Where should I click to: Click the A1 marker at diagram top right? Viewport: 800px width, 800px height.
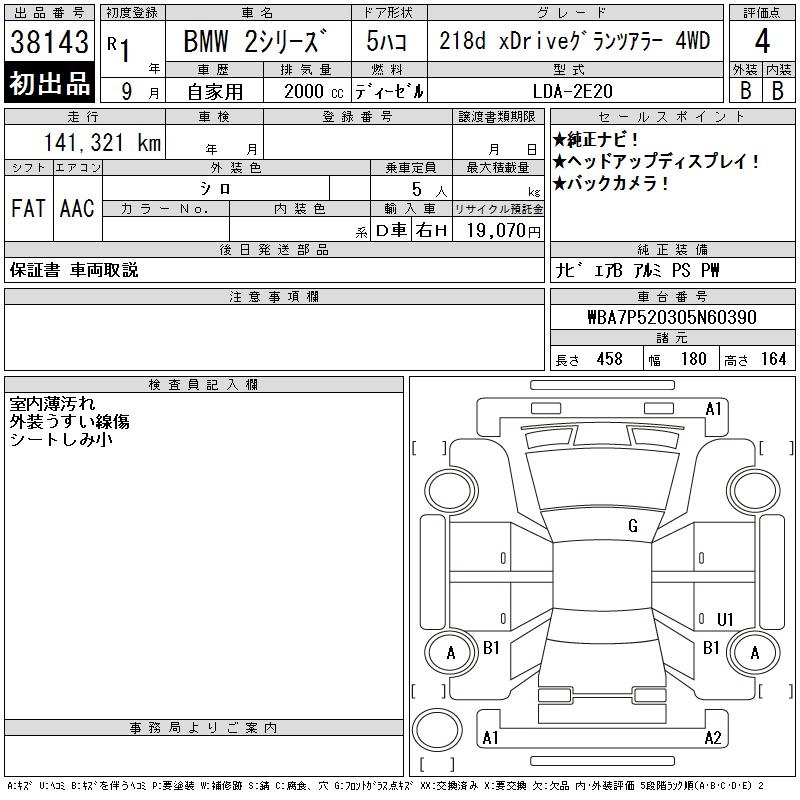pos(714,408)
